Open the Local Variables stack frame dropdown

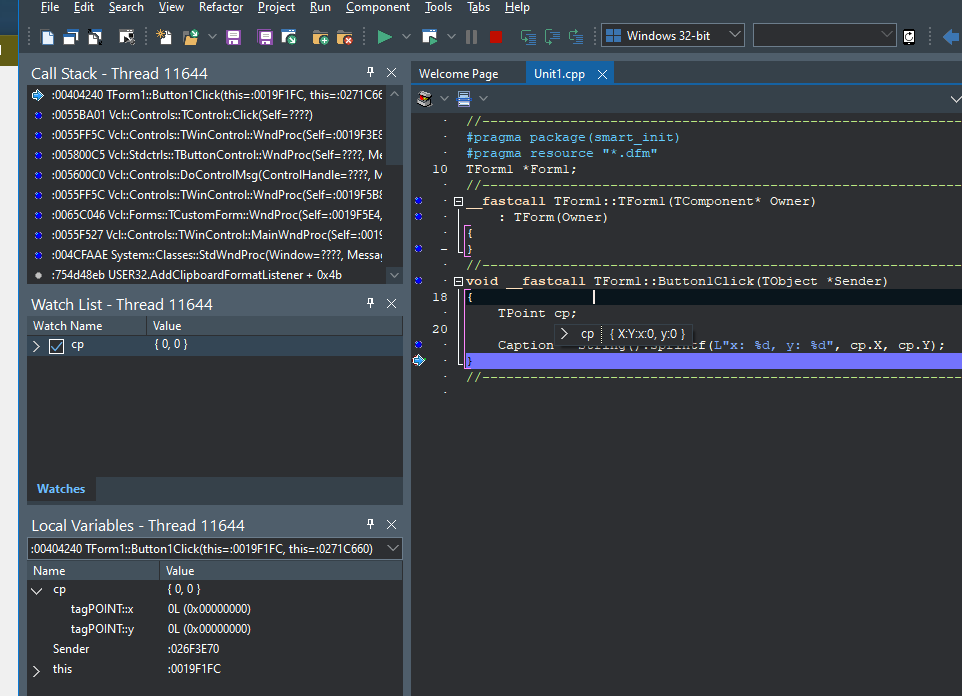coord(392,548)
